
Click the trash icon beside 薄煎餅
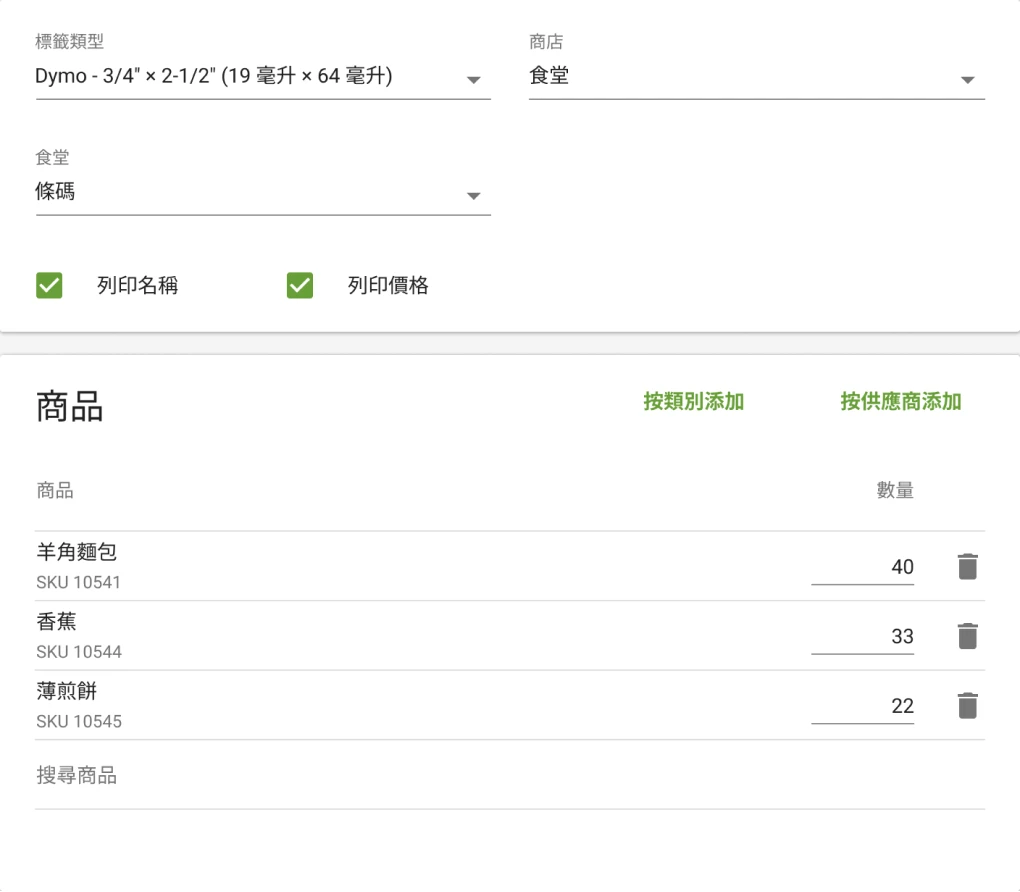pyautogui.click(x=967, y=706)
